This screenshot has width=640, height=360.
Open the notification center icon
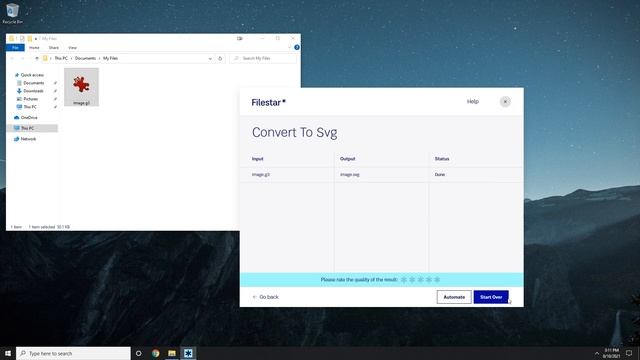click(x=629, y=353)
